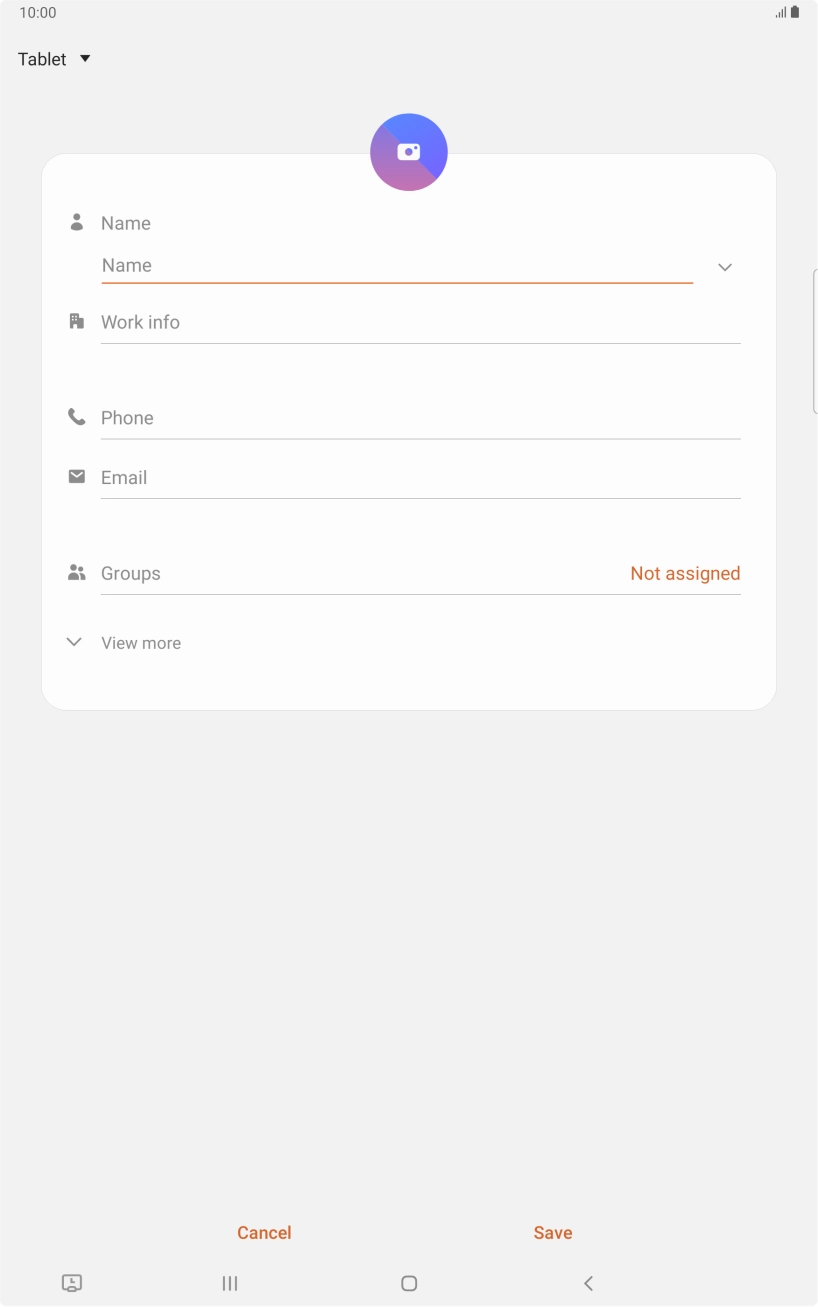Viewport: 818px width, 1307px height.
Task: Tap the camera icon to add contact photo
Action: [408, 151]
